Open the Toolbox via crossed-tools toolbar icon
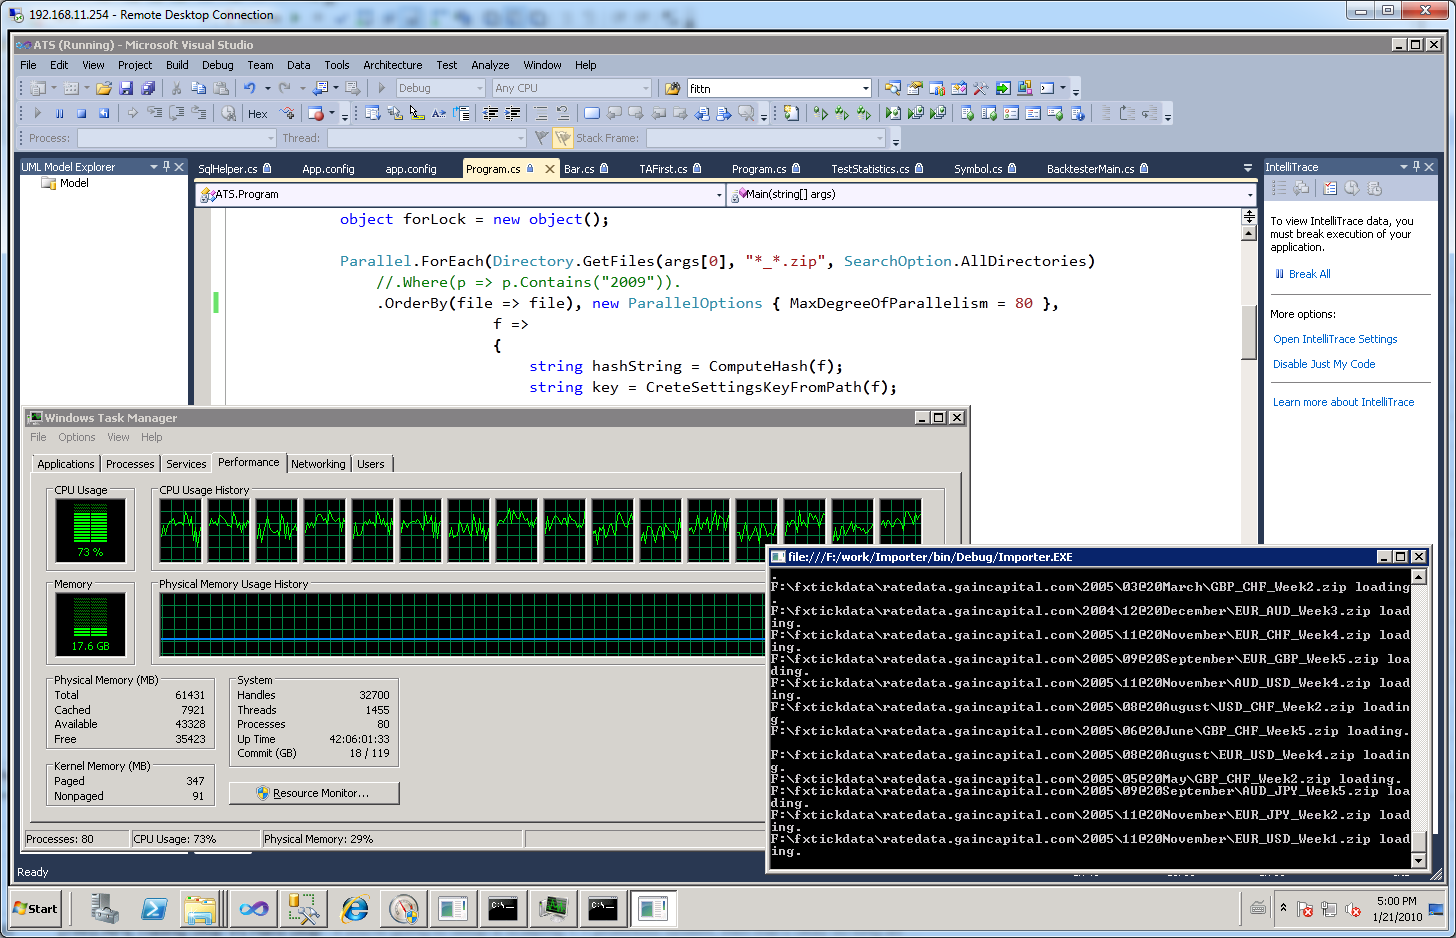 coord(981,88)
